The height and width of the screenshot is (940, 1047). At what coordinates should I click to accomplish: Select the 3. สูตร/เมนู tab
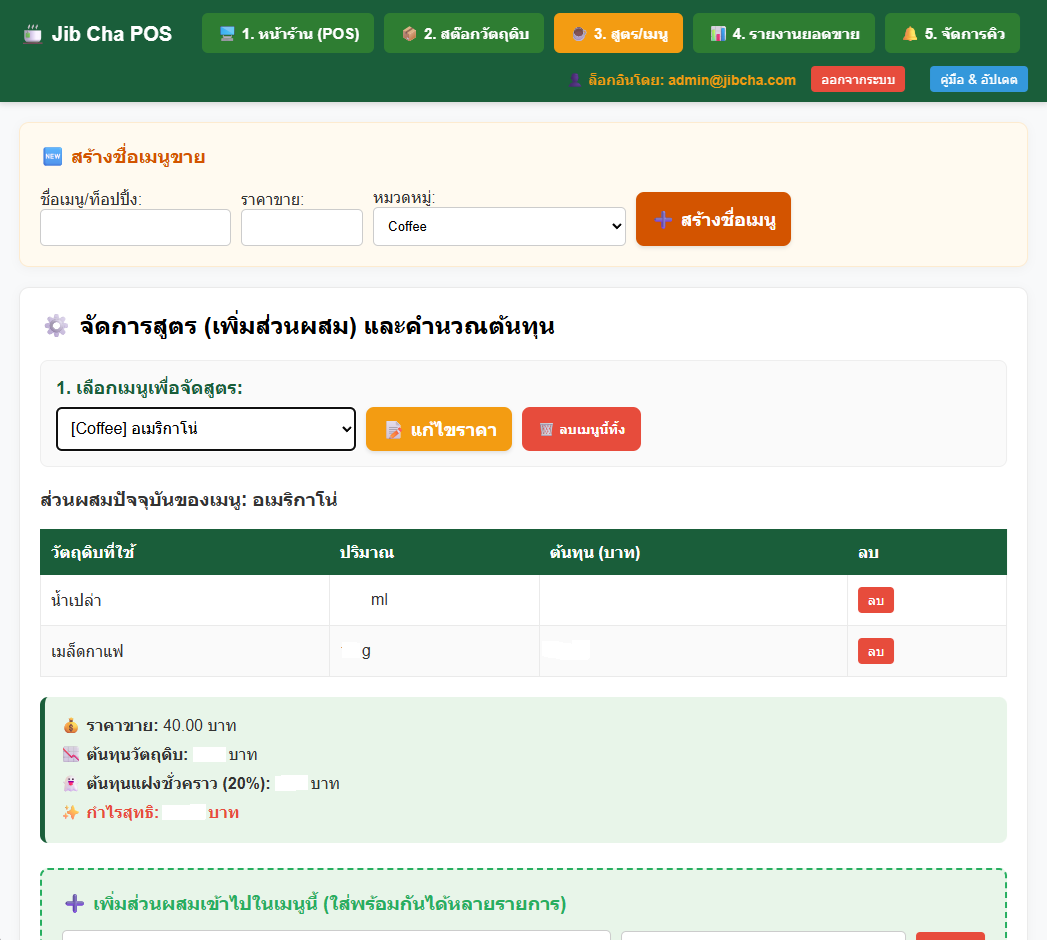point(618,33)
